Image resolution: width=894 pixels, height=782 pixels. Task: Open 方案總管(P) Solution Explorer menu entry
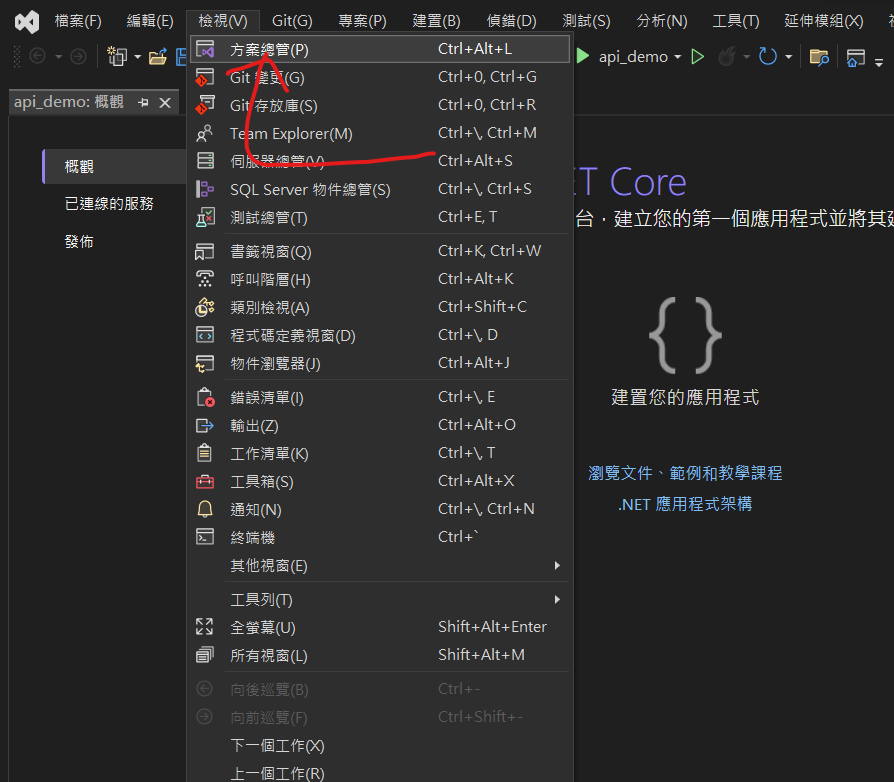coord(380,50)
